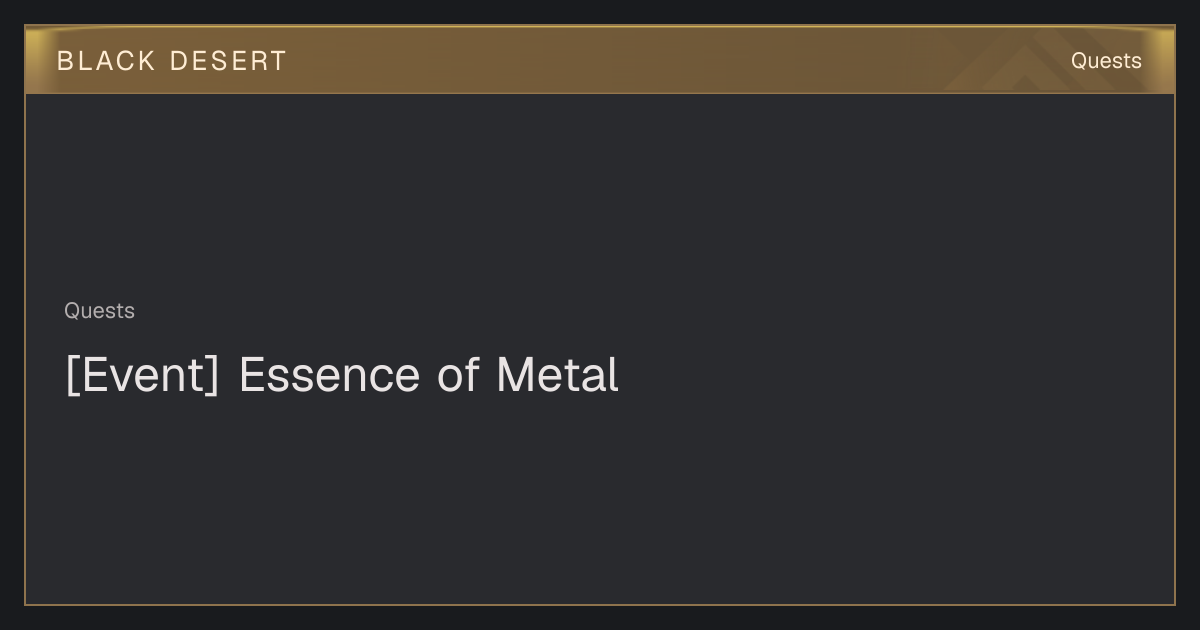Click the word DESERT in the logo
The height and width of the screenshot is (630, 1200).
click(228, 61)
